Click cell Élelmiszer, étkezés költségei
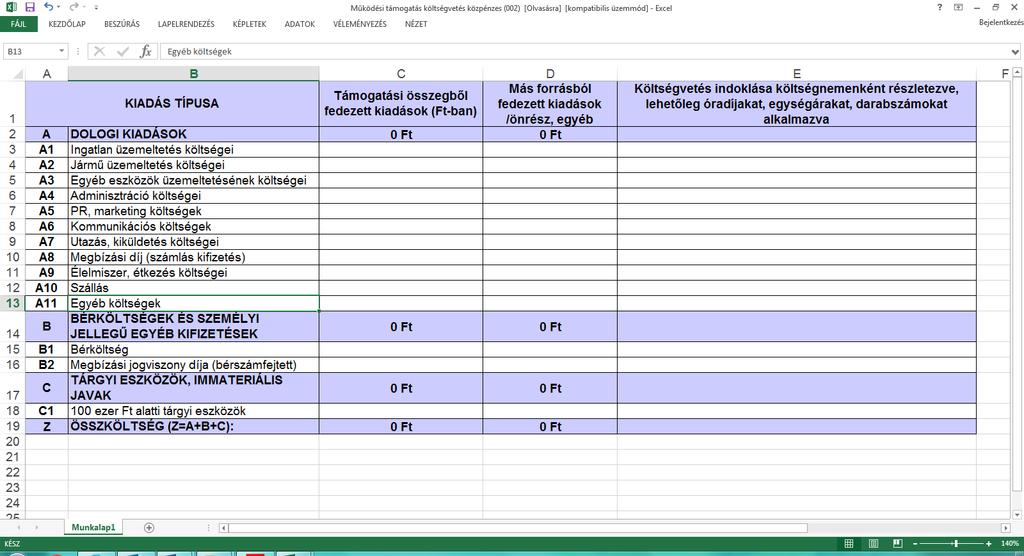 tap(193, 272)
